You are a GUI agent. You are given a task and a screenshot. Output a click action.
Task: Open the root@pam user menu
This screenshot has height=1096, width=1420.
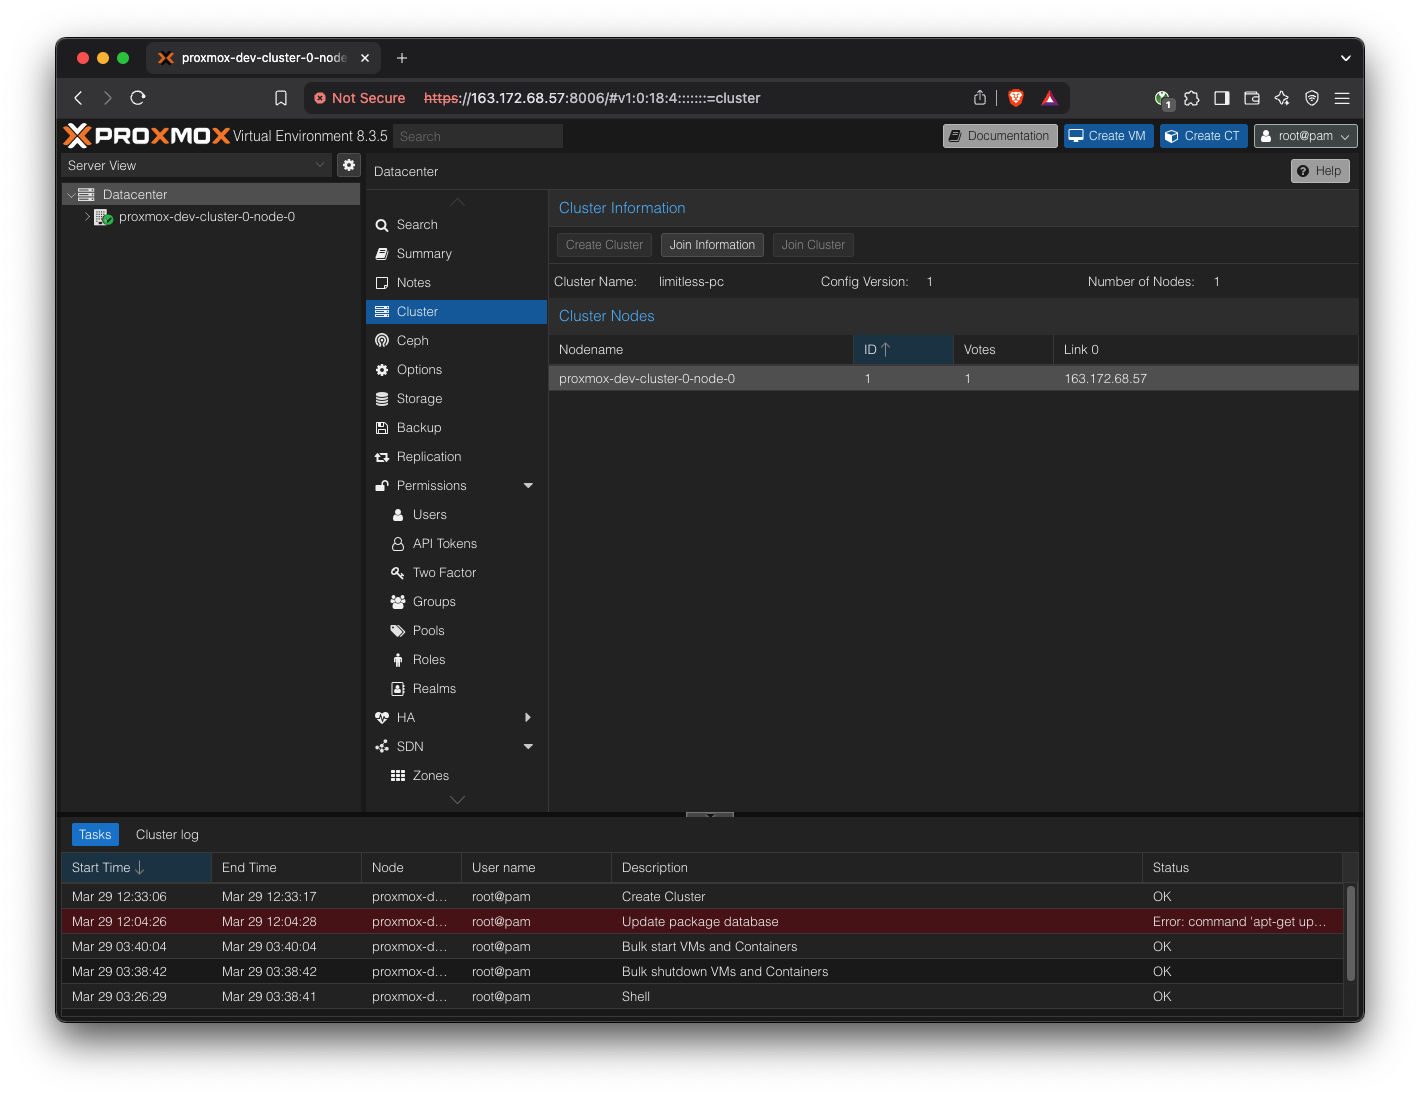1305,136
